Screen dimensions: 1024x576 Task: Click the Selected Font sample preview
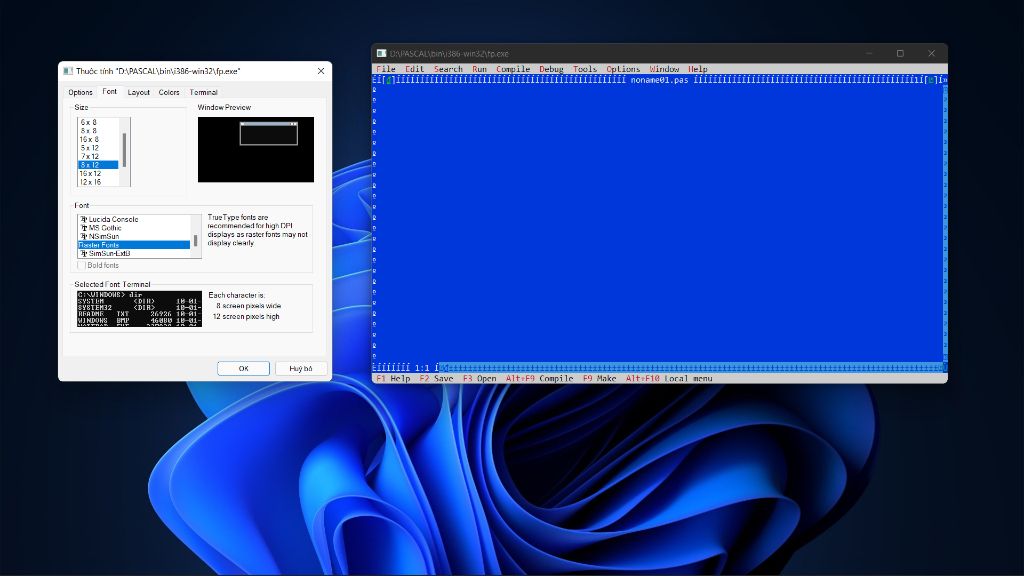[x=139, y=309]
